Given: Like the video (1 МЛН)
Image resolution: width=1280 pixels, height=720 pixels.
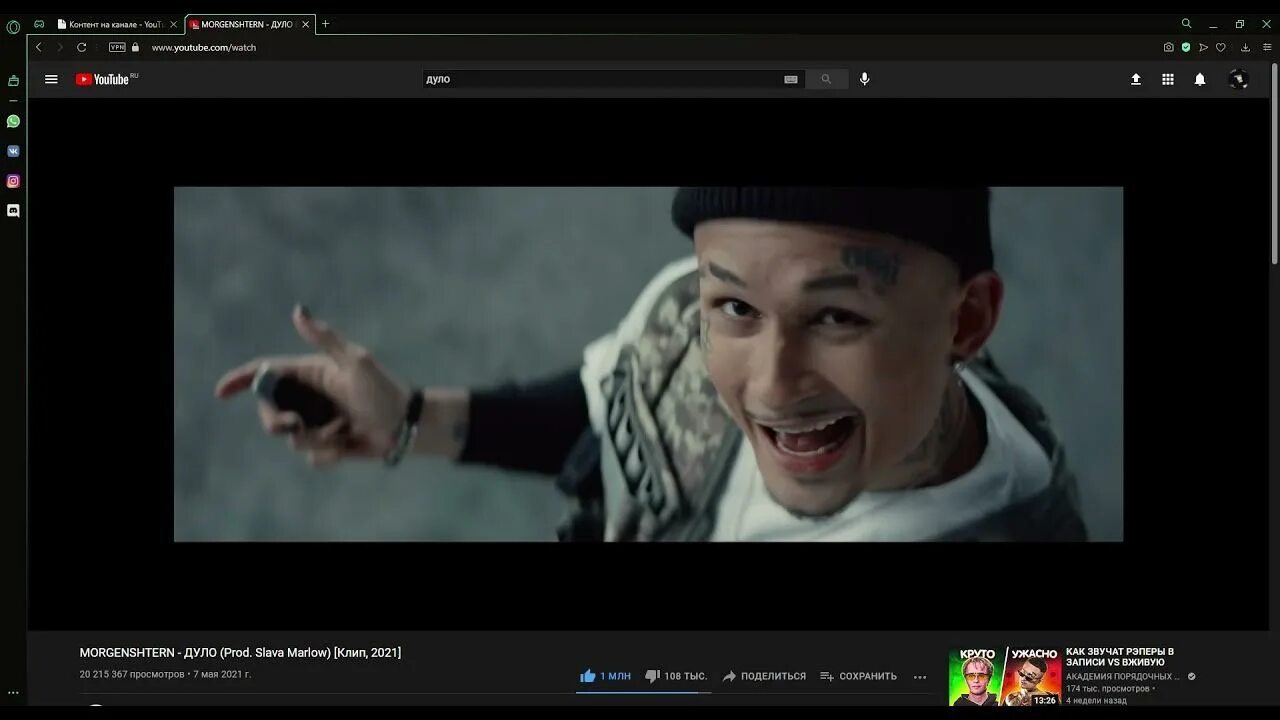Looking at the screenshot, I should coord(606,676).
